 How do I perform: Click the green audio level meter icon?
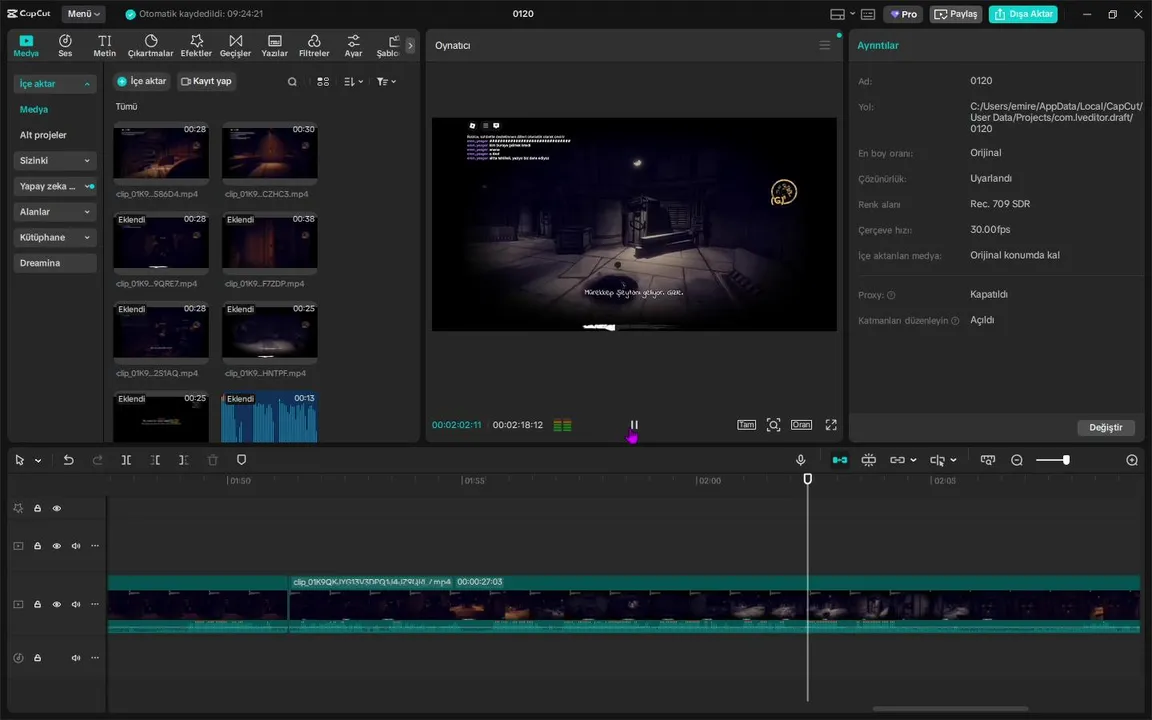point(562,425)
